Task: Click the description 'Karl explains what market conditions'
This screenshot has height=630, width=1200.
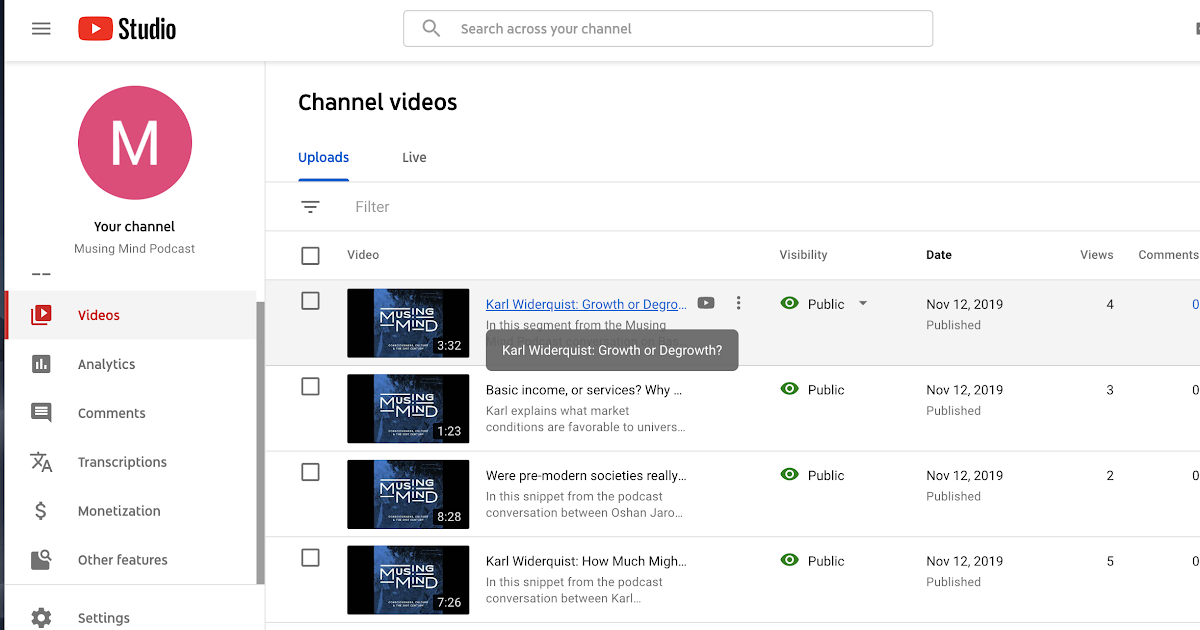Action: click(586, 419)
